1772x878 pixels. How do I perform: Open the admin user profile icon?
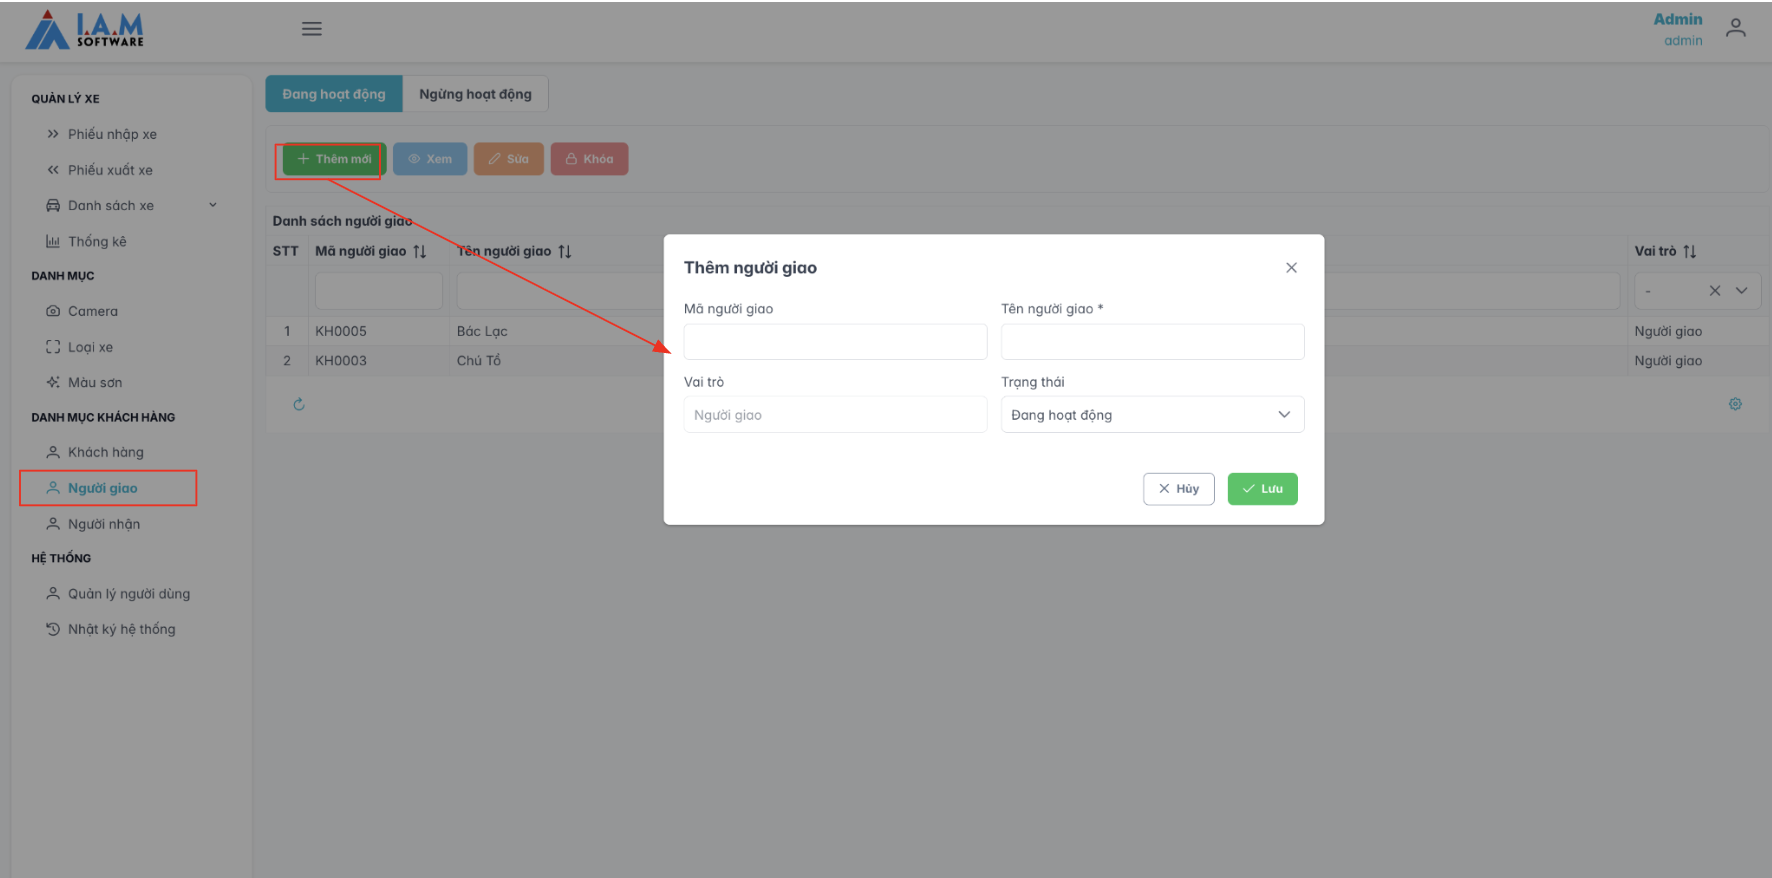[1735, 29]
